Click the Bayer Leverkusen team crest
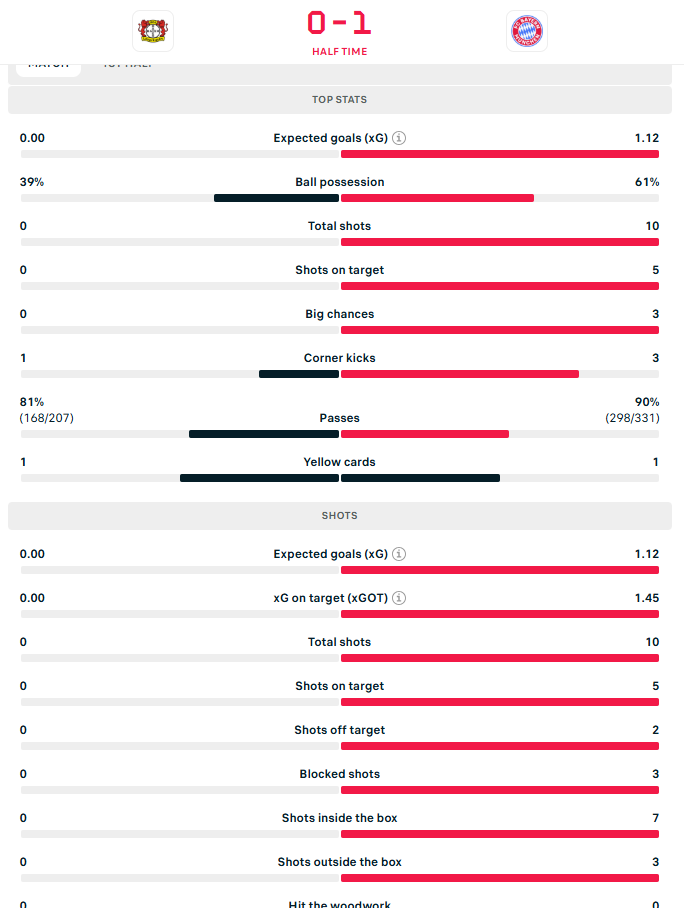684x908 pixels. [153, 31]
